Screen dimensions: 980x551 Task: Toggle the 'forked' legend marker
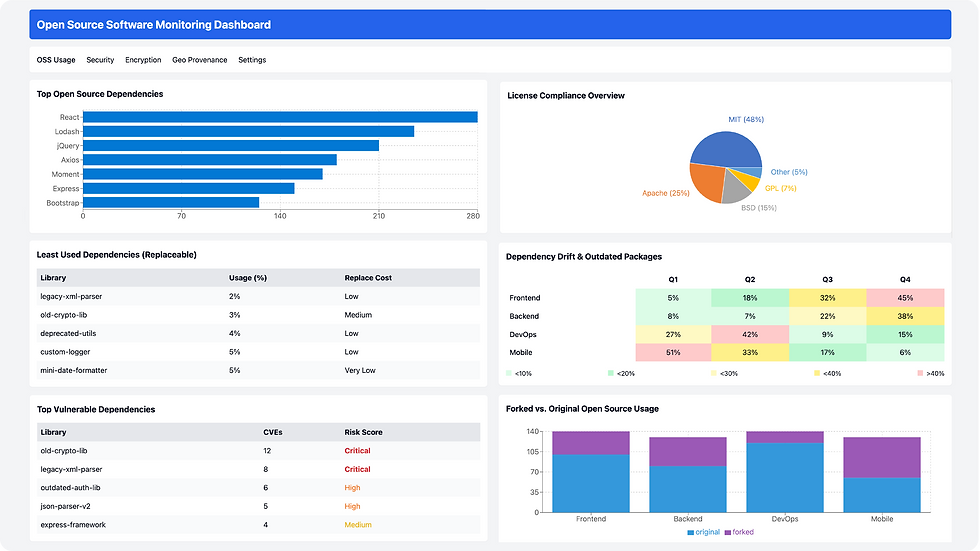tap(728, 533)
